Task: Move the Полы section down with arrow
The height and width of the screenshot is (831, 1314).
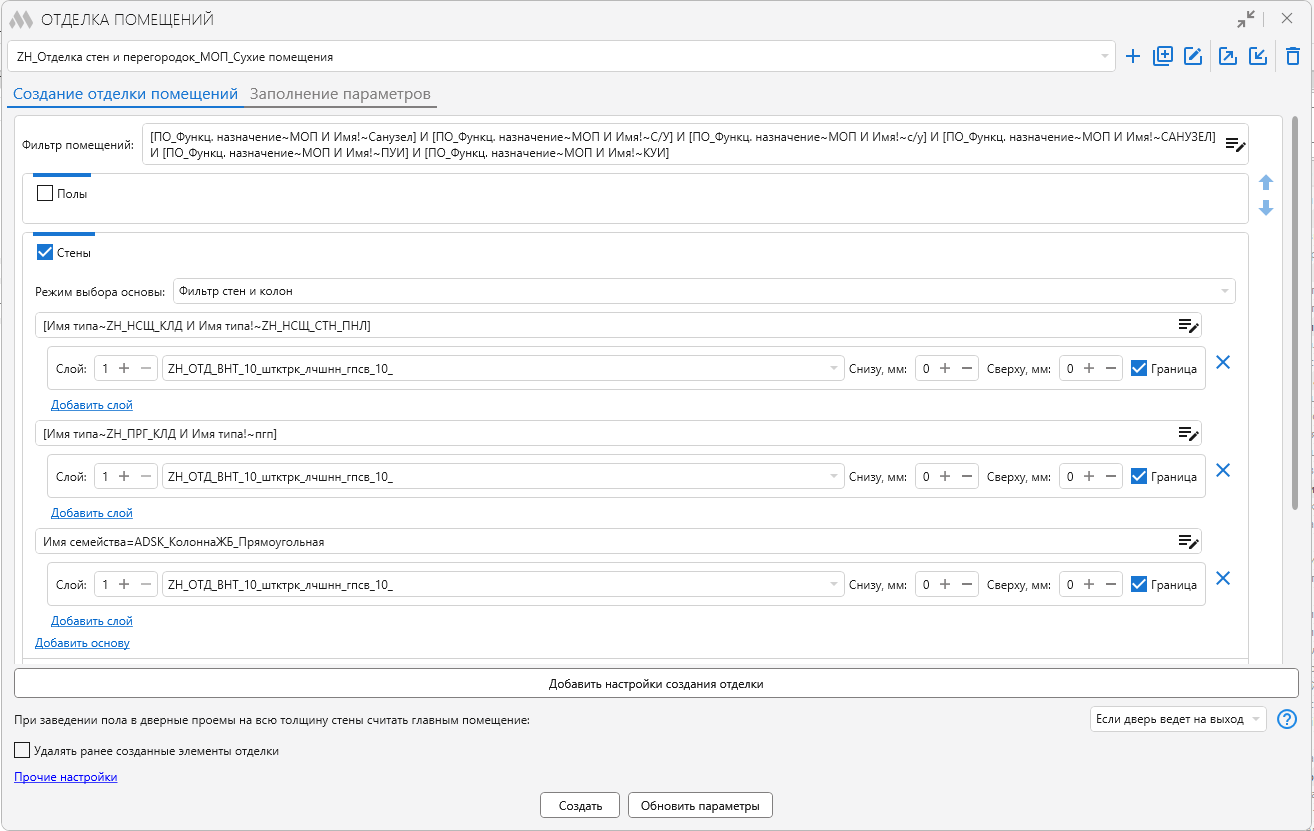Action: pyautogui.click(x=1266, y=208)
